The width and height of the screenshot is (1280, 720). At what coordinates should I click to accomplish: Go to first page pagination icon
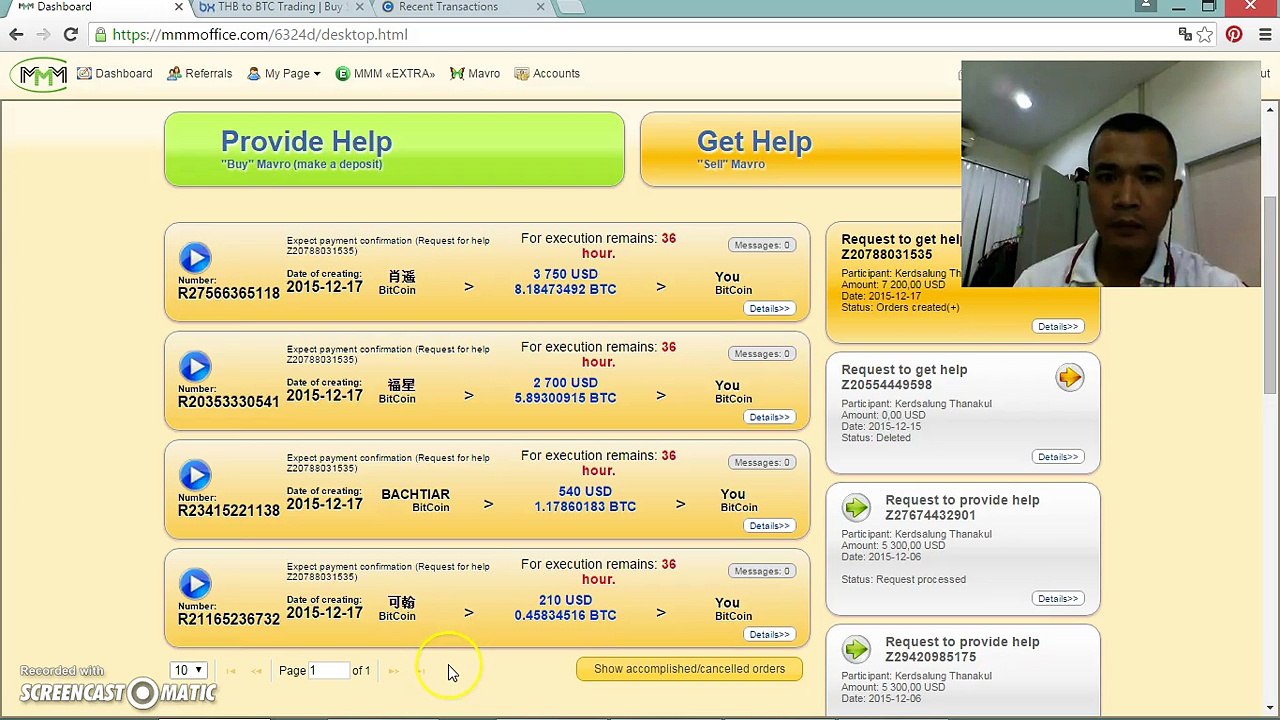tap(231, 671)
